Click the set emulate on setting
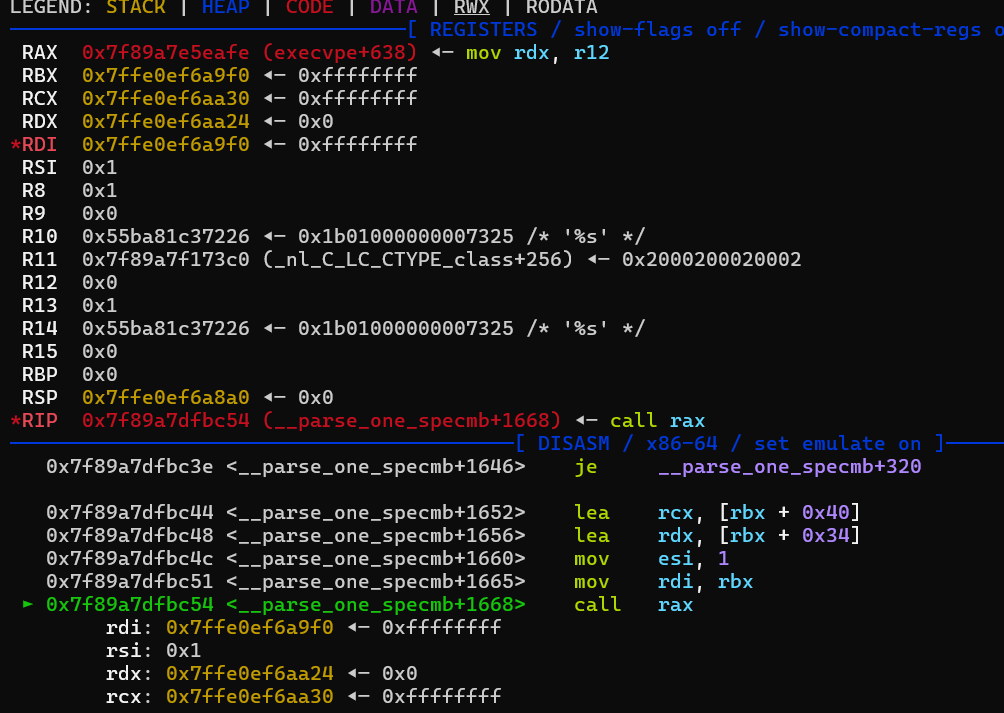1004x713 pixels. (855, 444)
